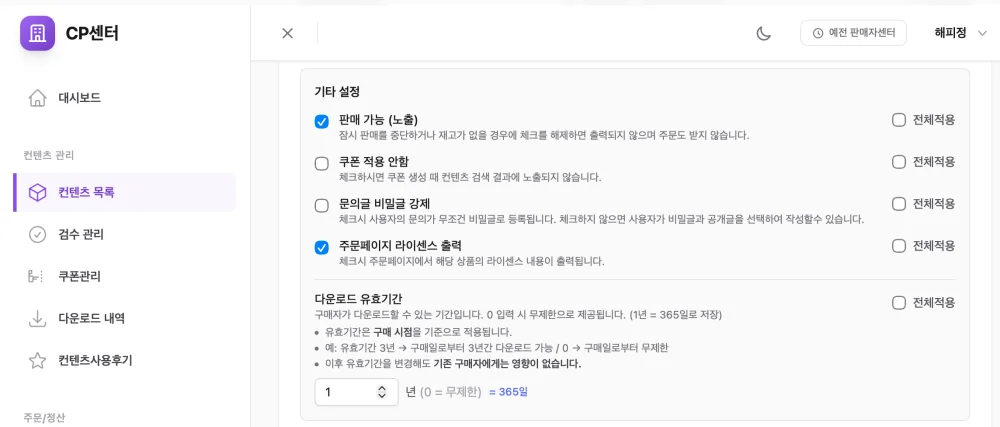This screenshot has width=1000, height=427.
Task: Click the 컨텐츠 목록 cube icon
Action: point(38,192)
